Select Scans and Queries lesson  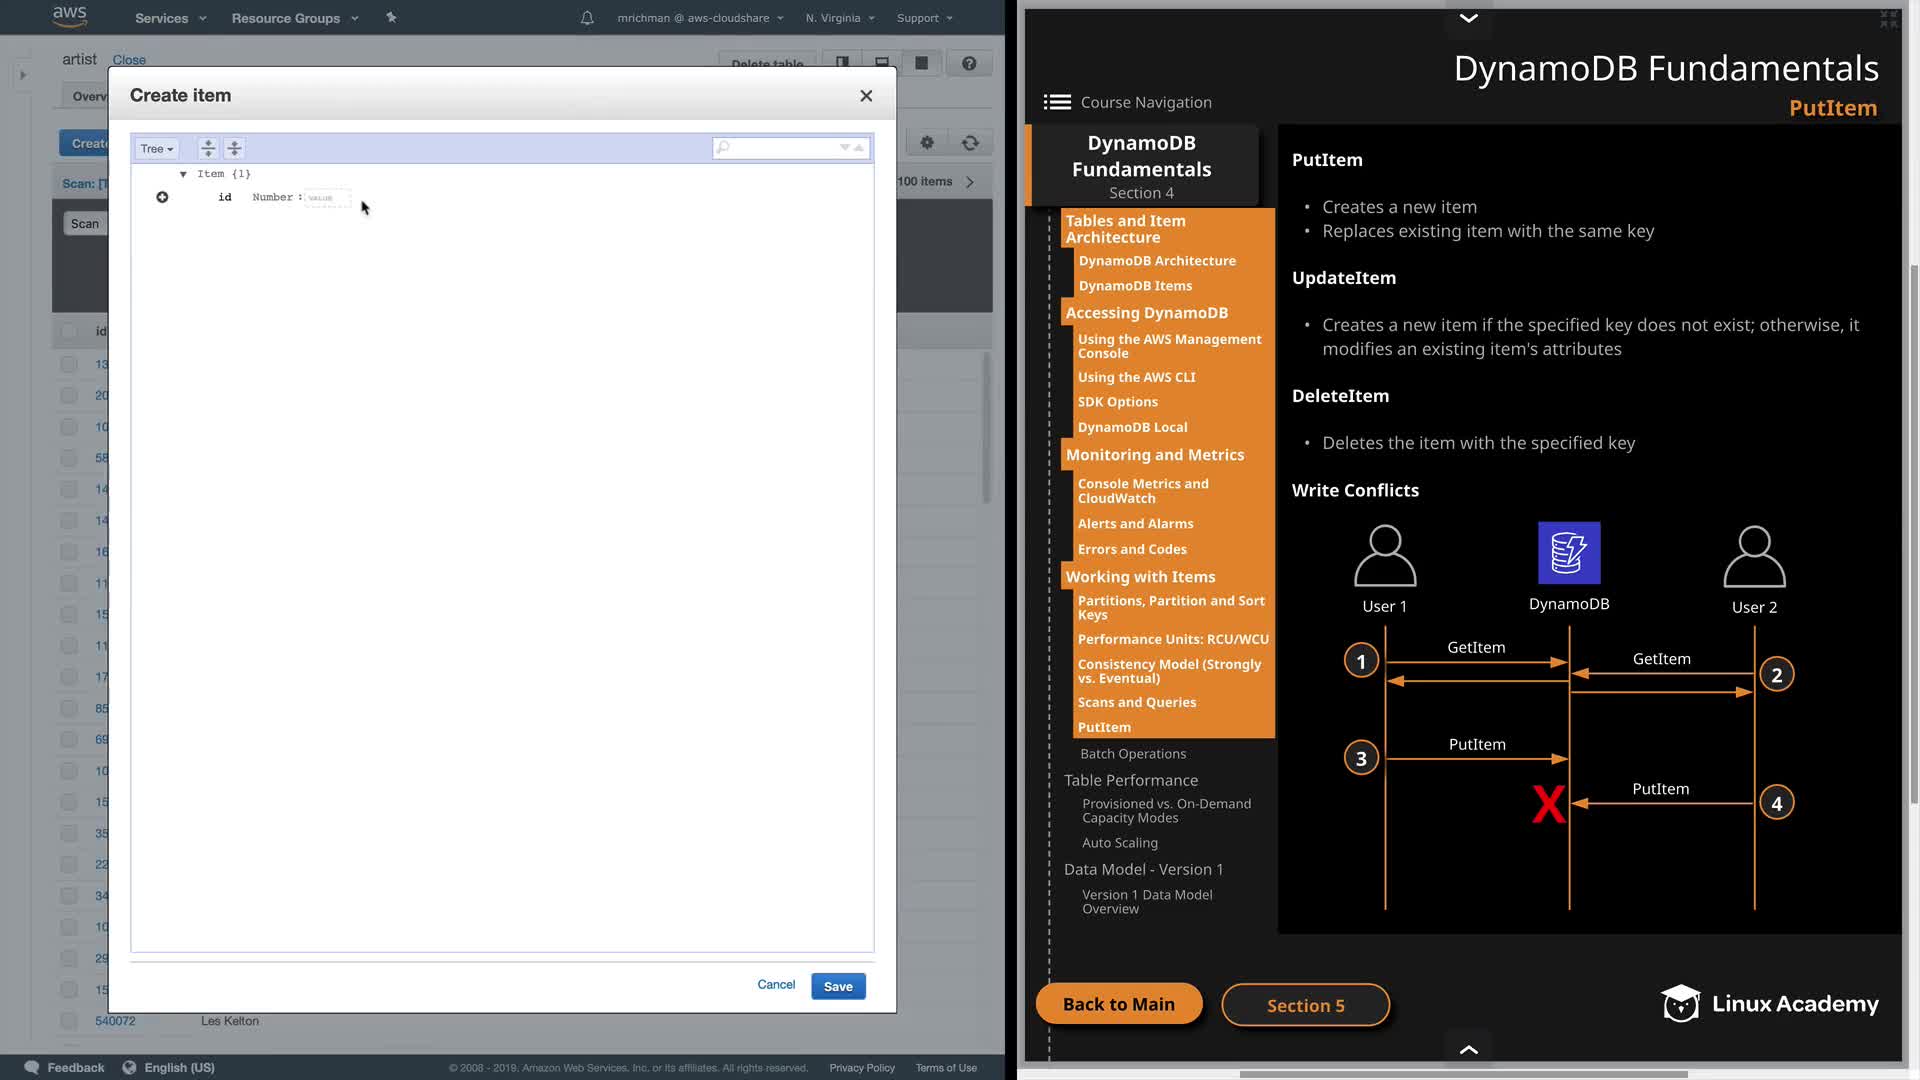point(1136,702)
